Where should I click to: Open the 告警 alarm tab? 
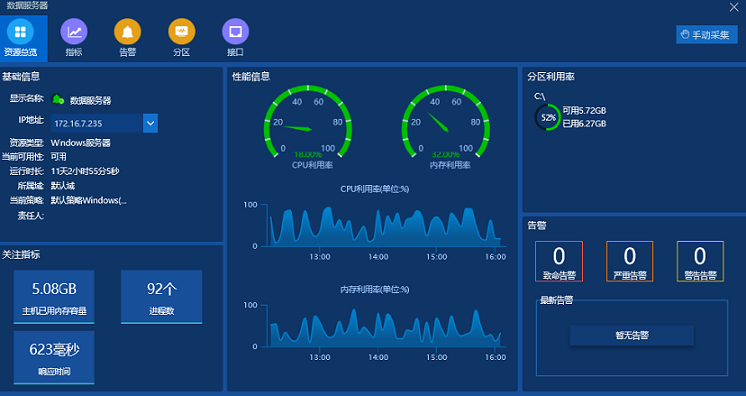click(x=128, y=39)
